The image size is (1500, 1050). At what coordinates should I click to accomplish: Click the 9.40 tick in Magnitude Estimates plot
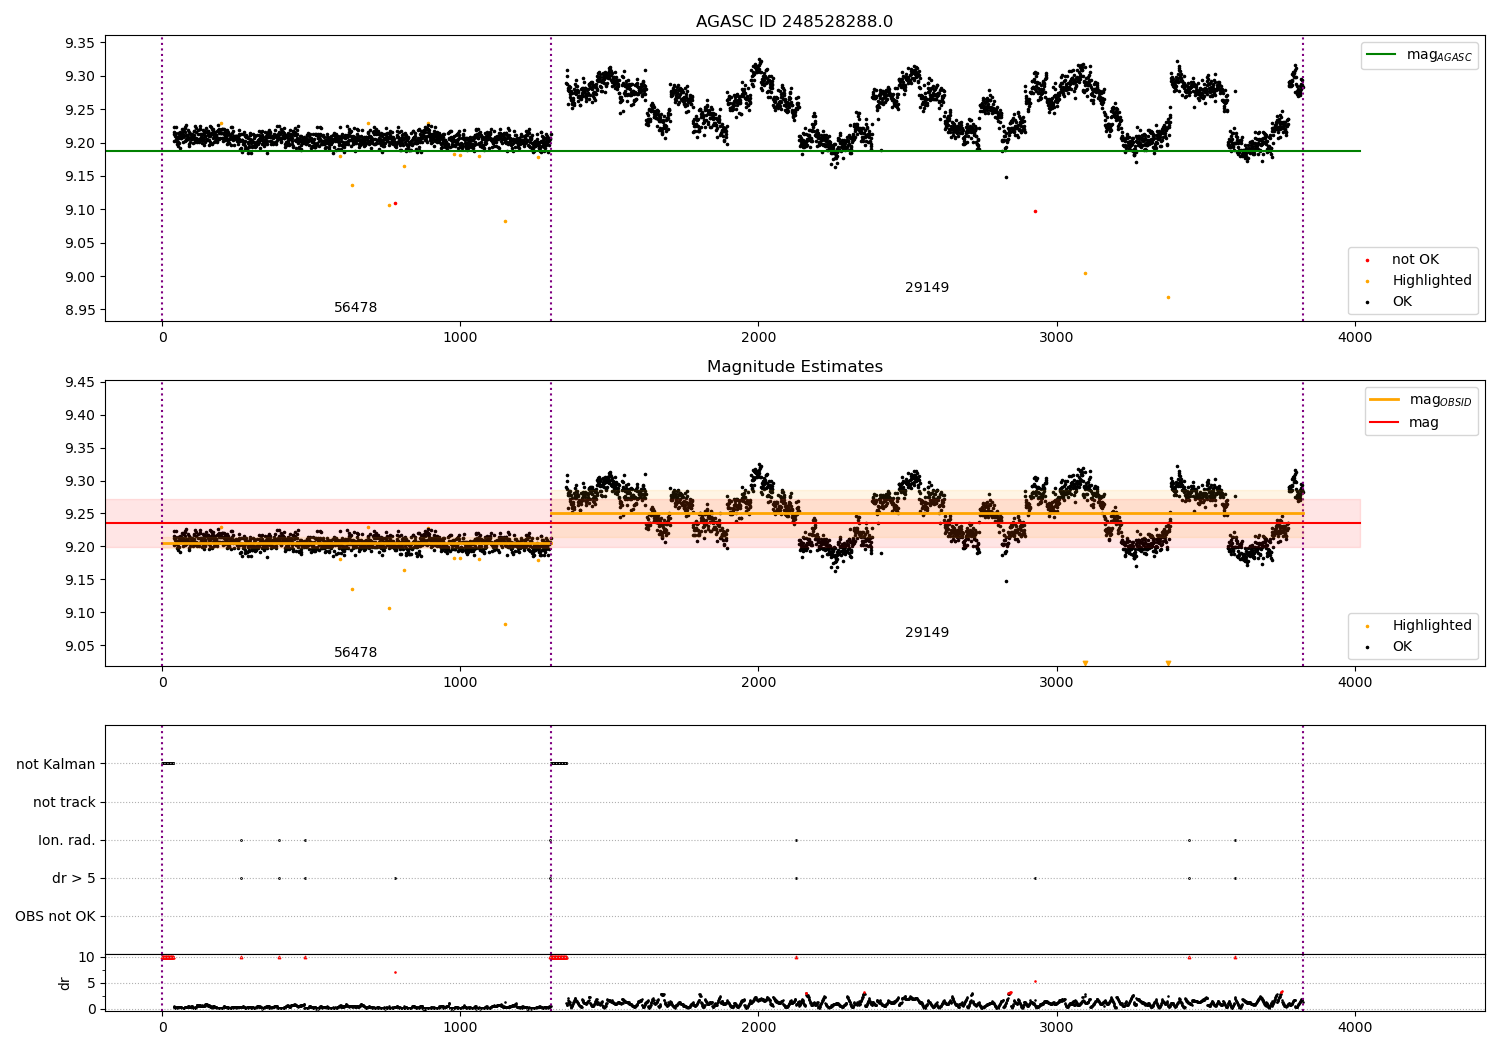point(80,415)
